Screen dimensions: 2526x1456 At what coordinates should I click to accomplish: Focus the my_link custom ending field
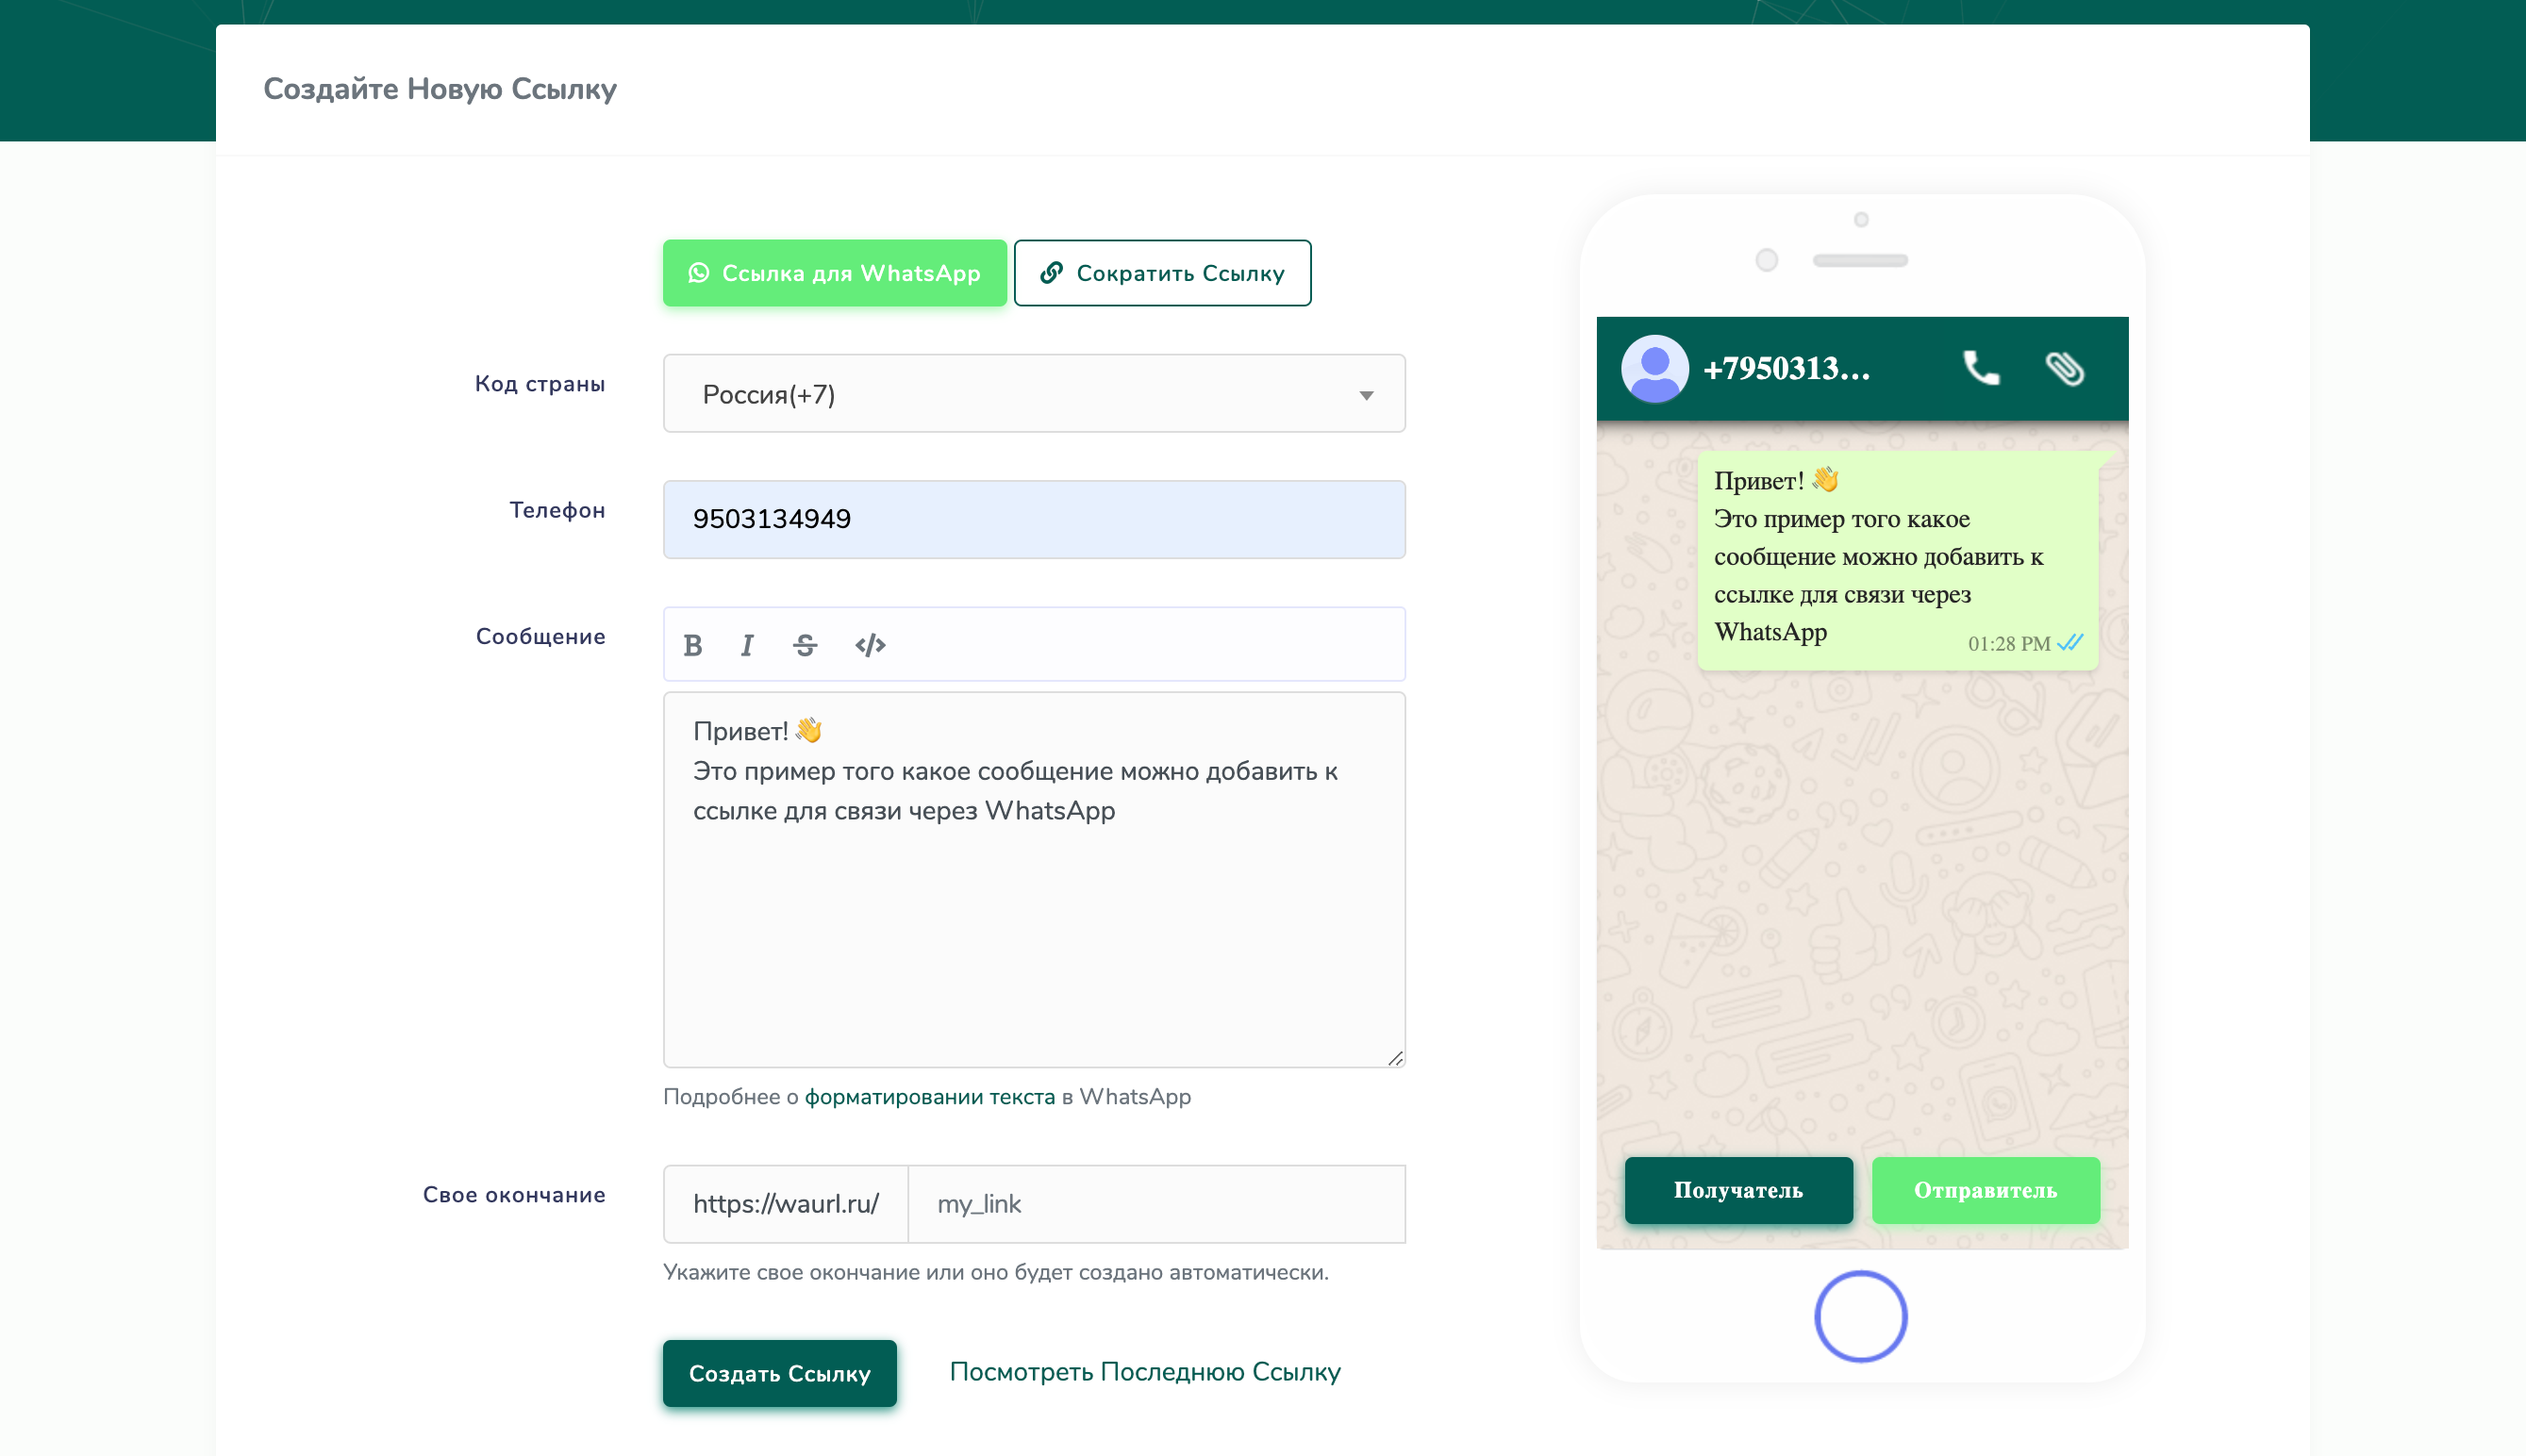click(x=1155, y=1204)
